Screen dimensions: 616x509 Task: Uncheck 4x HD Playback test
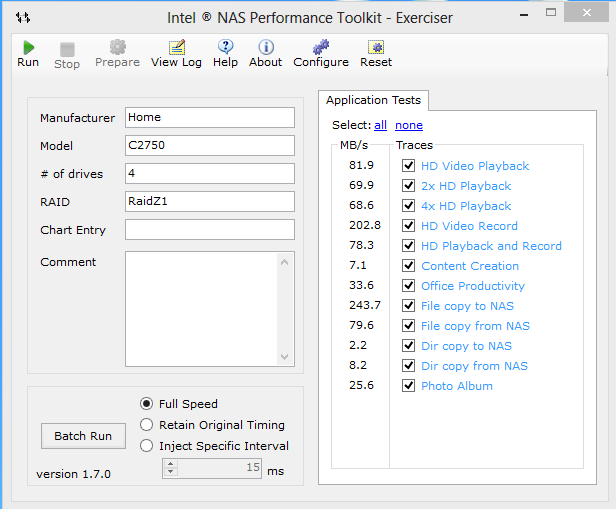(x=409, y=205)
